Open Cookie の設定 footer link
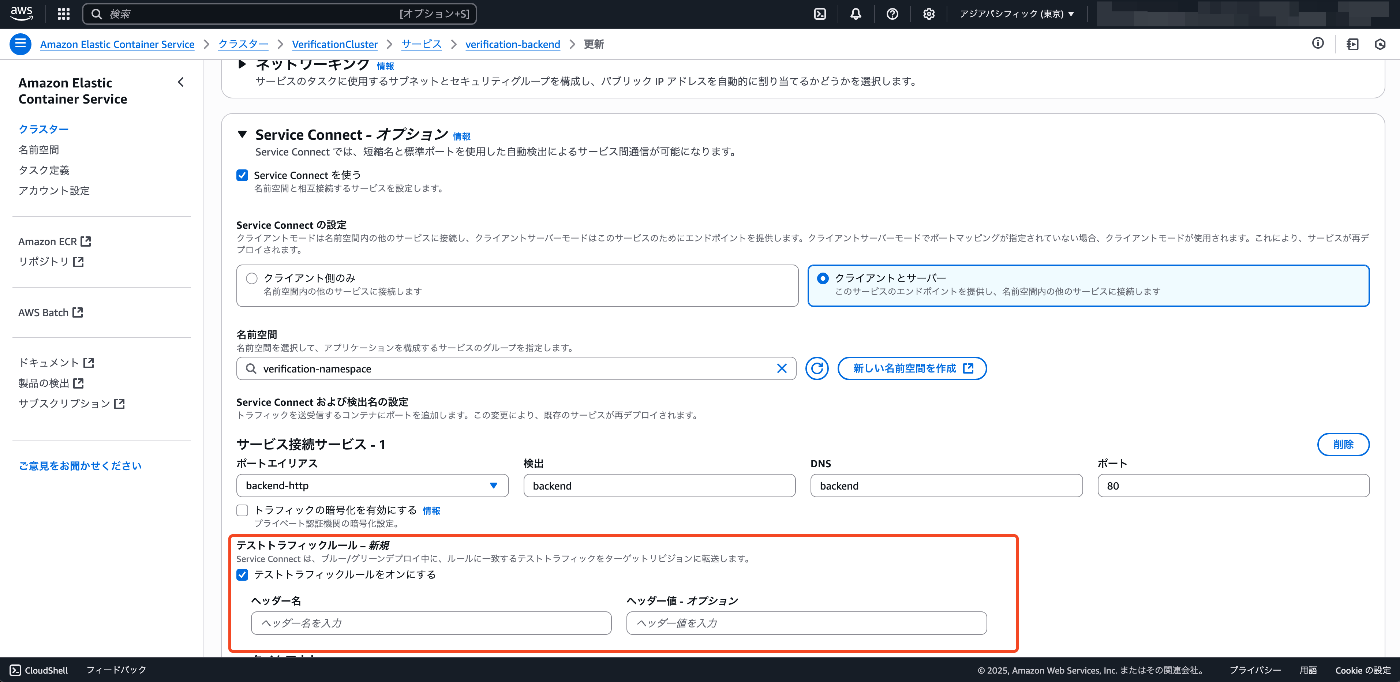The height and width of the screenshot is (682, 1400). tap(1362, 670)
